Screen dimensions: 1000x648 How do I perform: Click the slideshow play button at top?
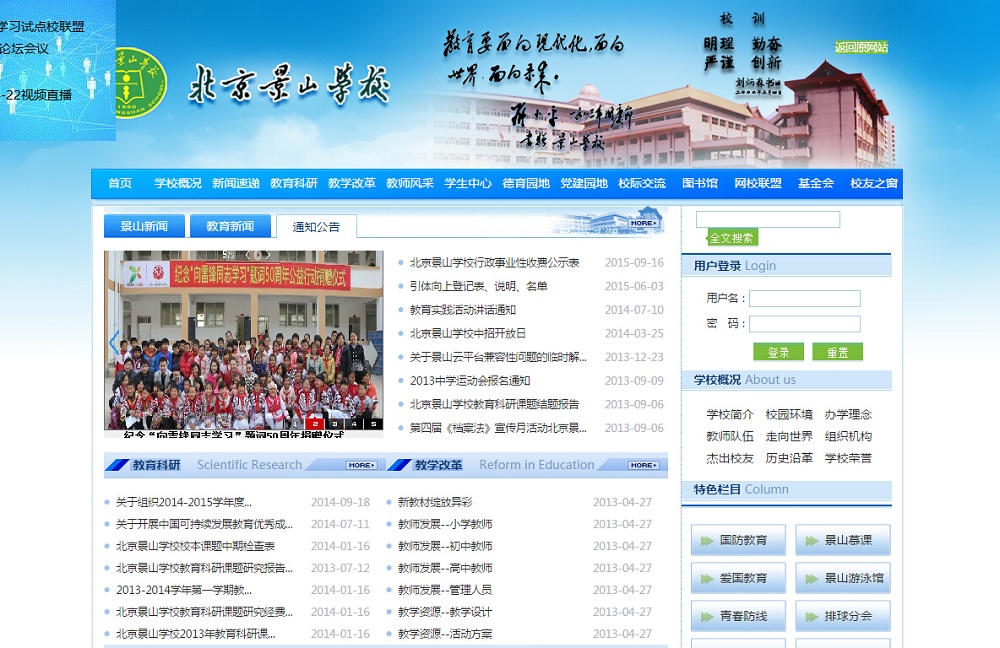[x=258, y=255]
